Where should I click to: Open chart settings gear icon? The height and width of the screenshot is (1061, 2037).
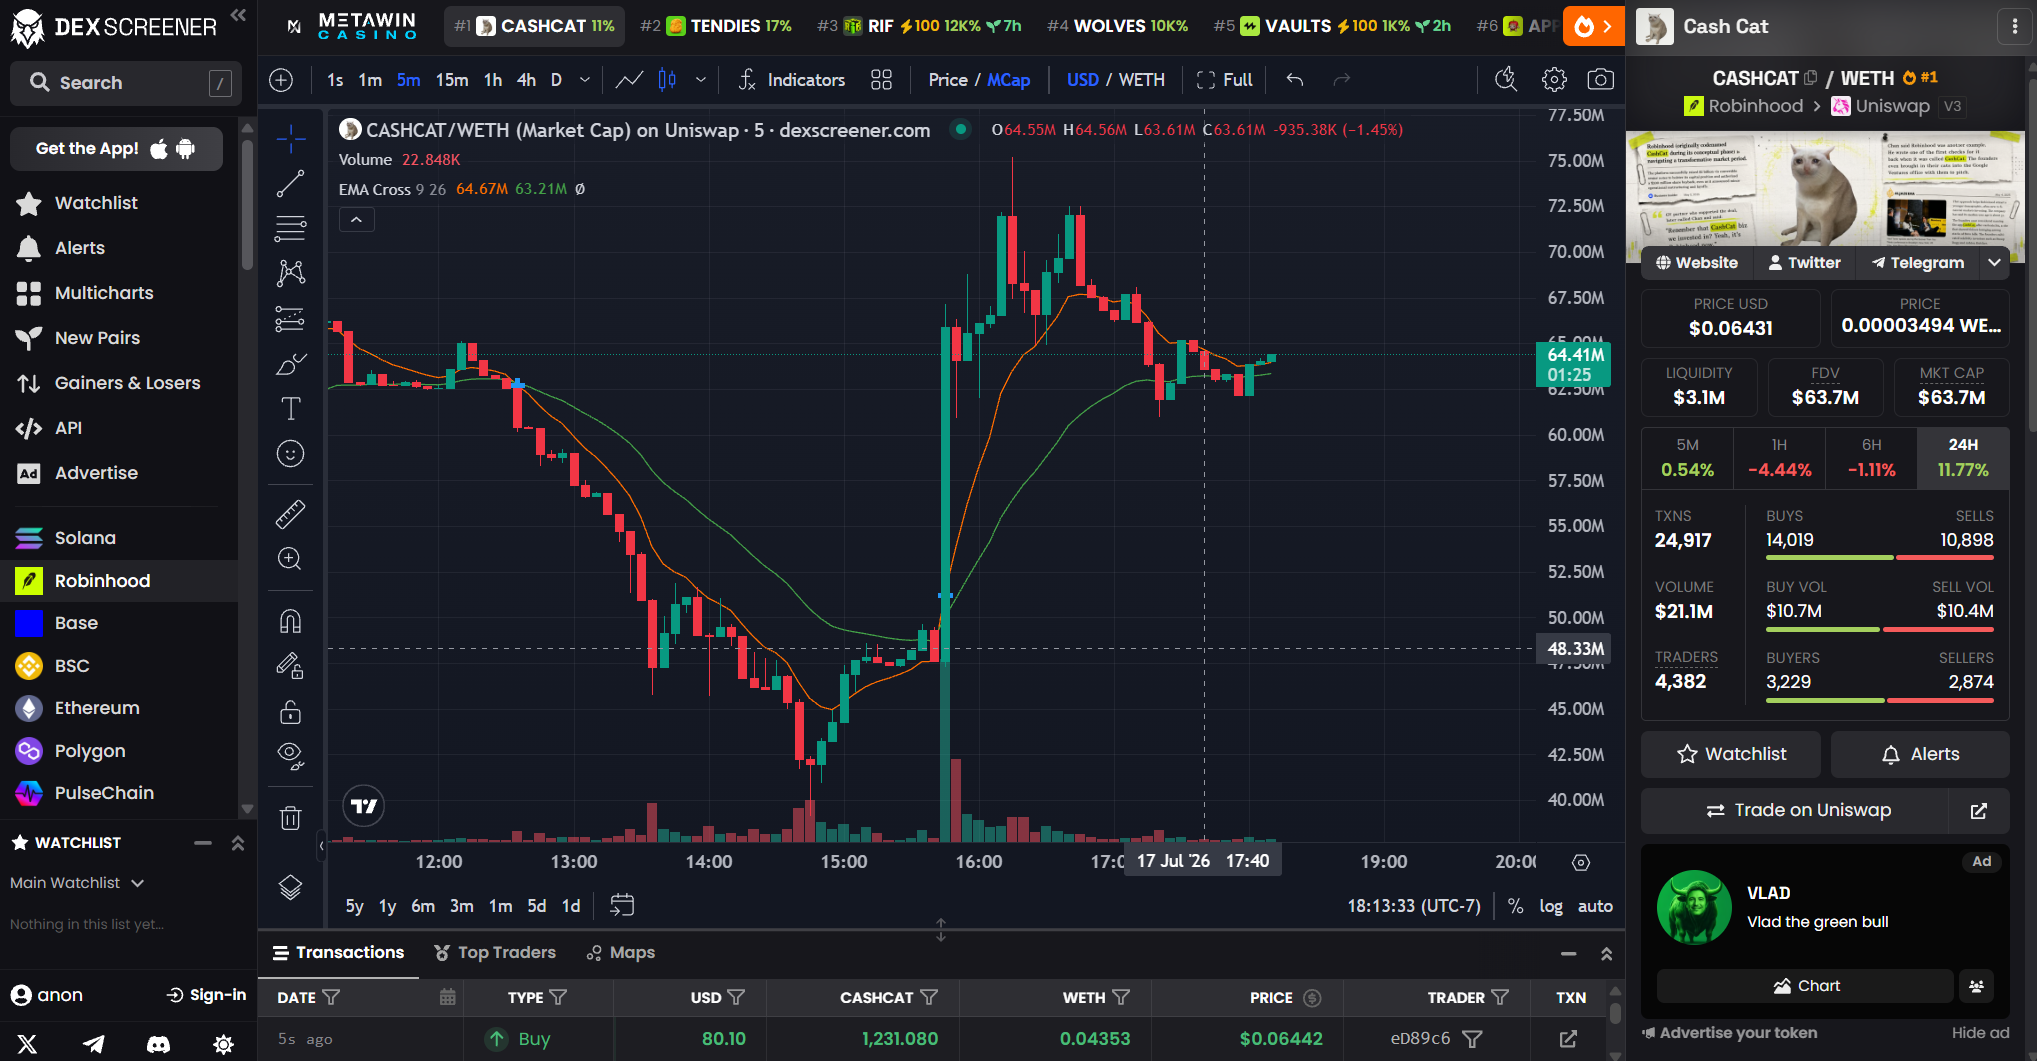tap(1554, 80)
